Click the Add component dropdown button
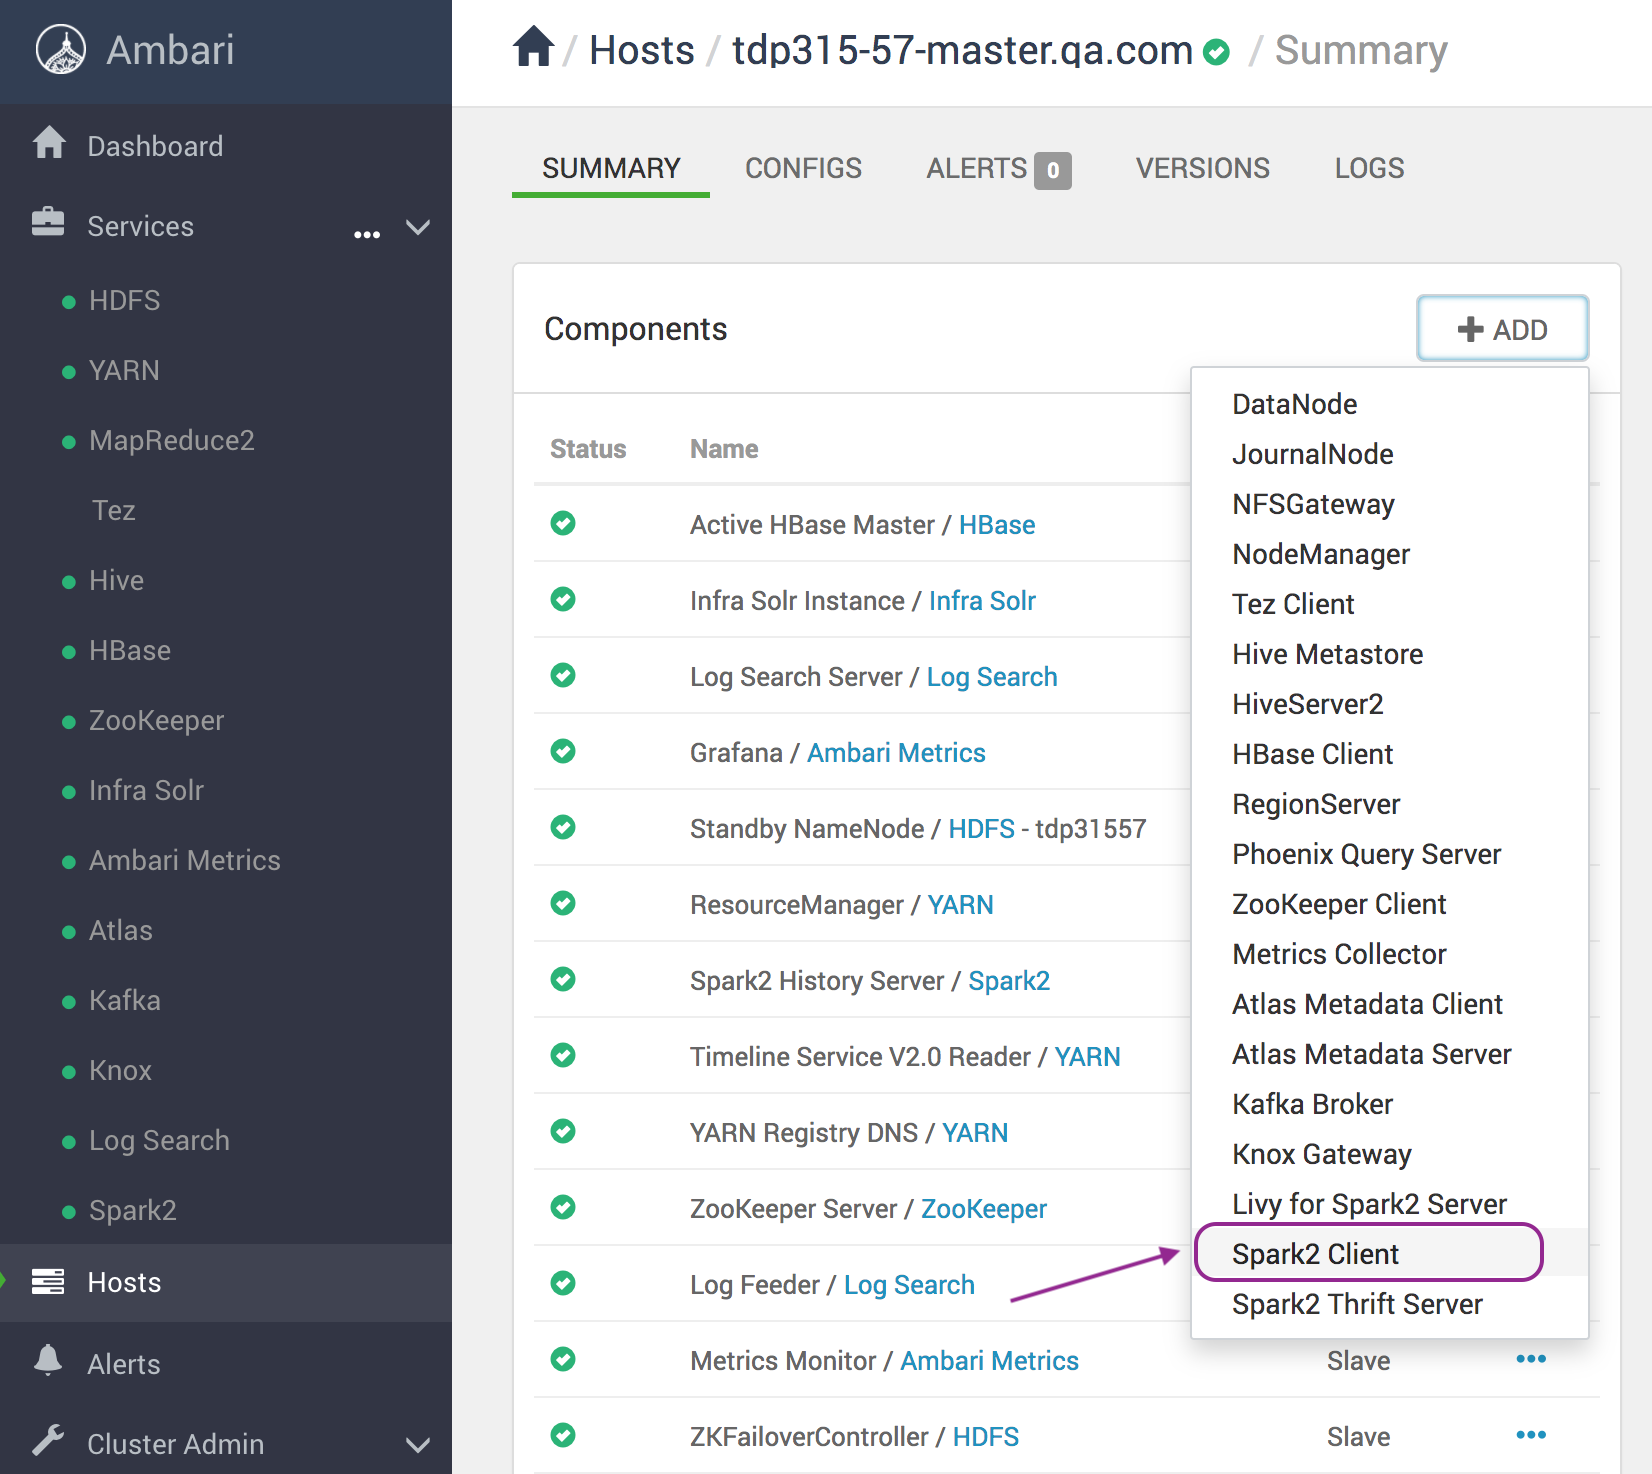The width and height of the screenshot is (1652, 1474). click(1502, 329)
